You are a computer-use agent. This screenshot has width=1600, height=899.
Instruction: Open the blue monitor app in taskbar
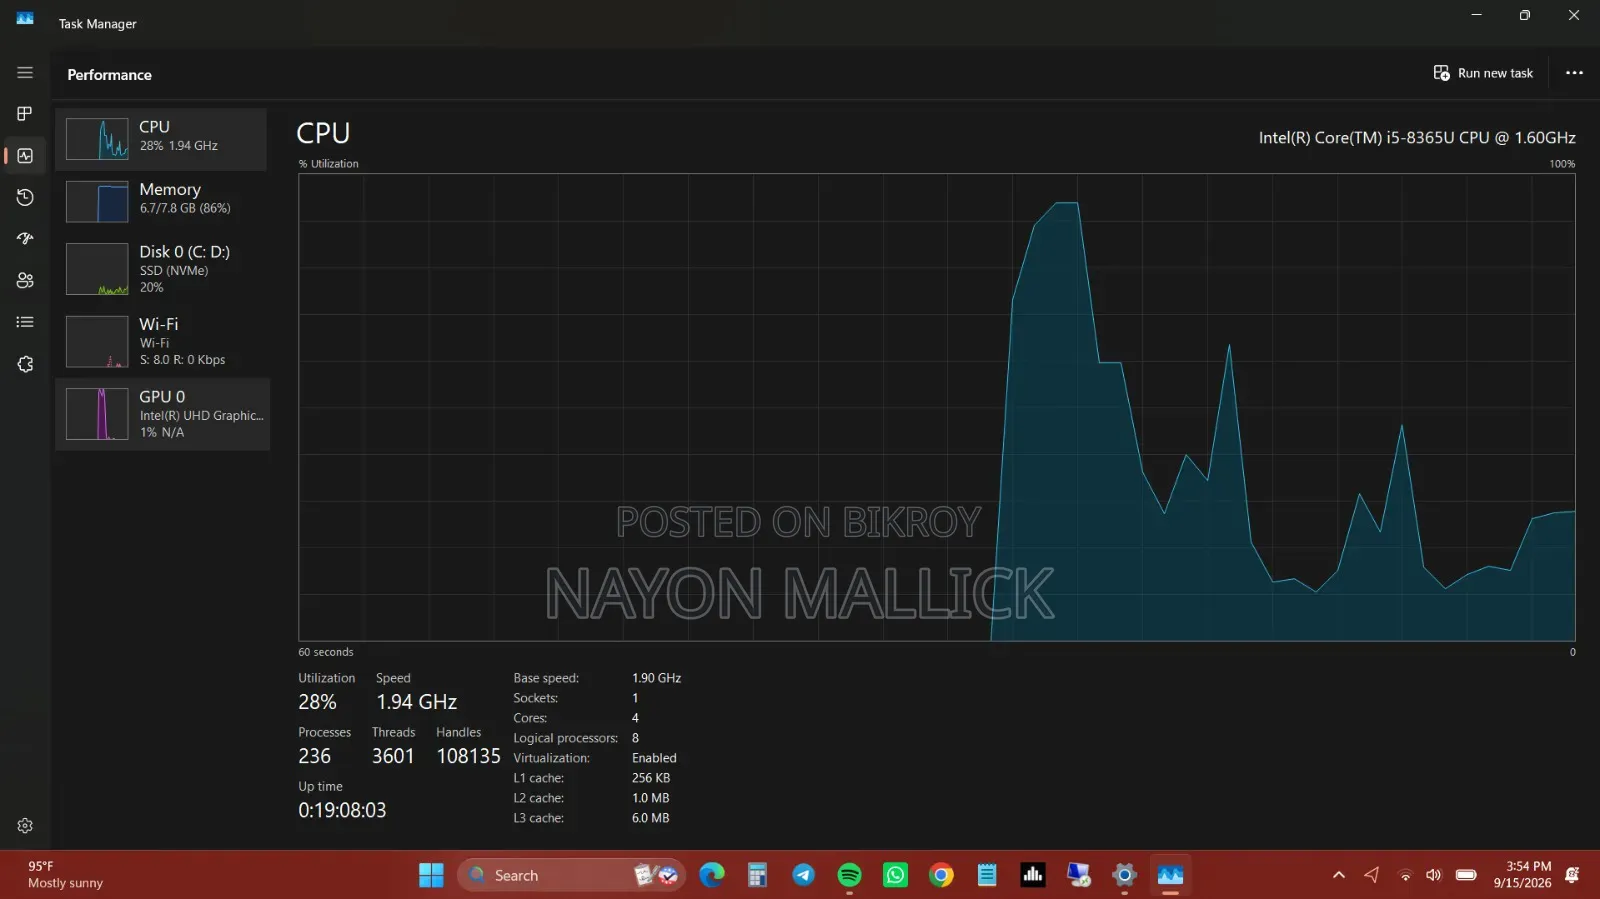tap(1079, 875)
